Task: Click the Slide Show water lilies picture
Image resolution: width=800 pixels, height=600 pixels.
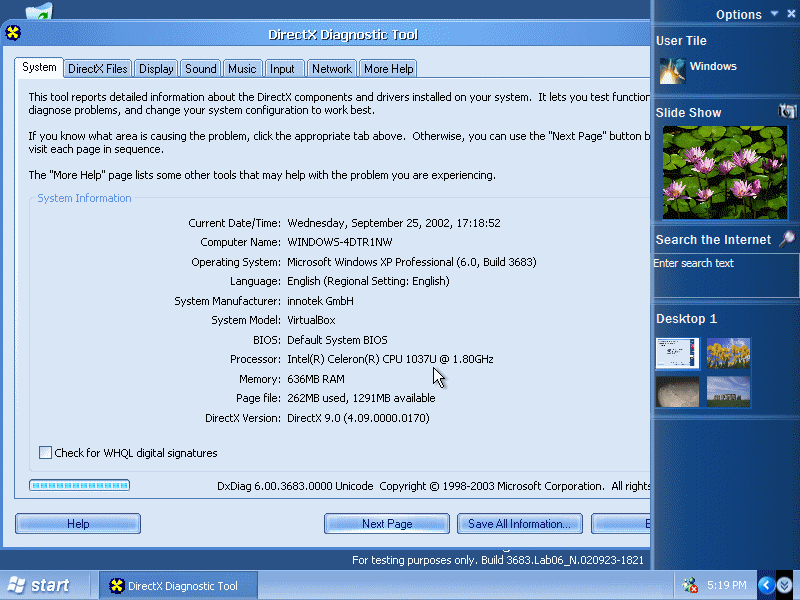Action: (x=724, y=172)
